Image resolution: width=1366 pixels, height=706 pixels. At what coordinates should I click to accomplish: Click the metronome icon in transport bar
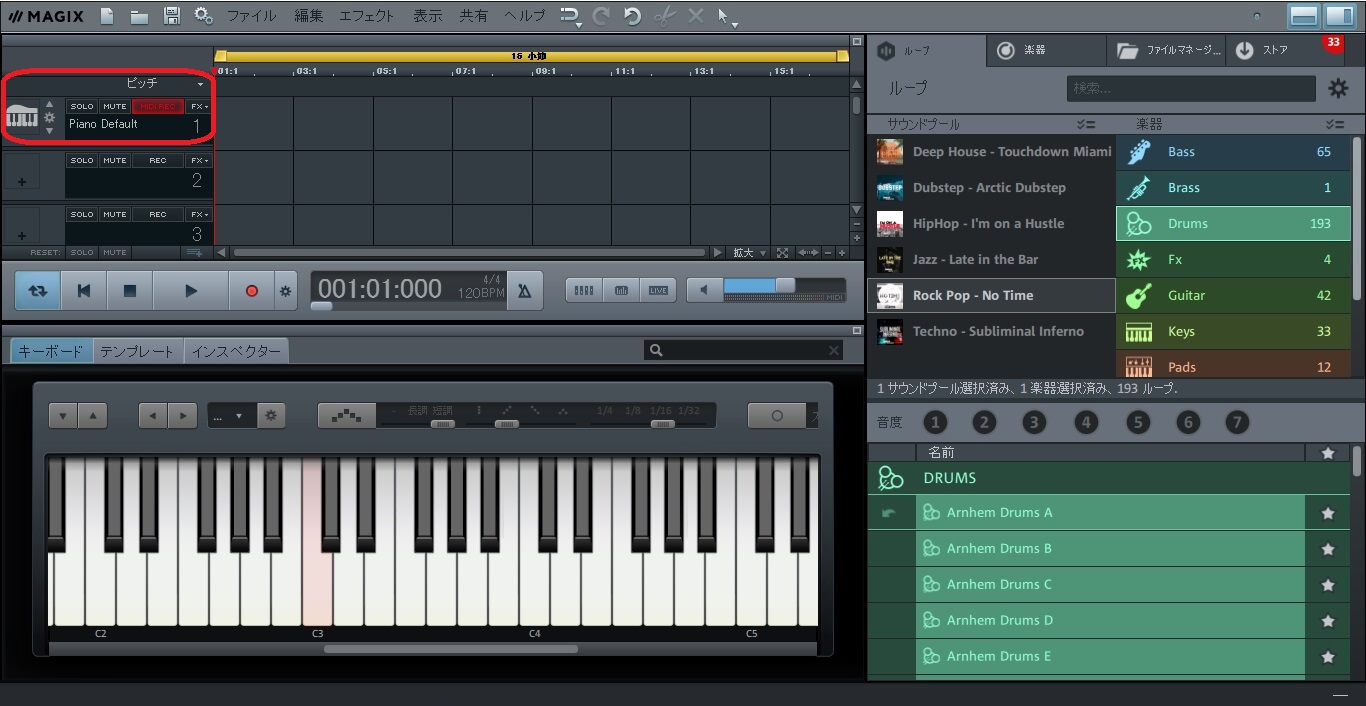coord(524,291)
